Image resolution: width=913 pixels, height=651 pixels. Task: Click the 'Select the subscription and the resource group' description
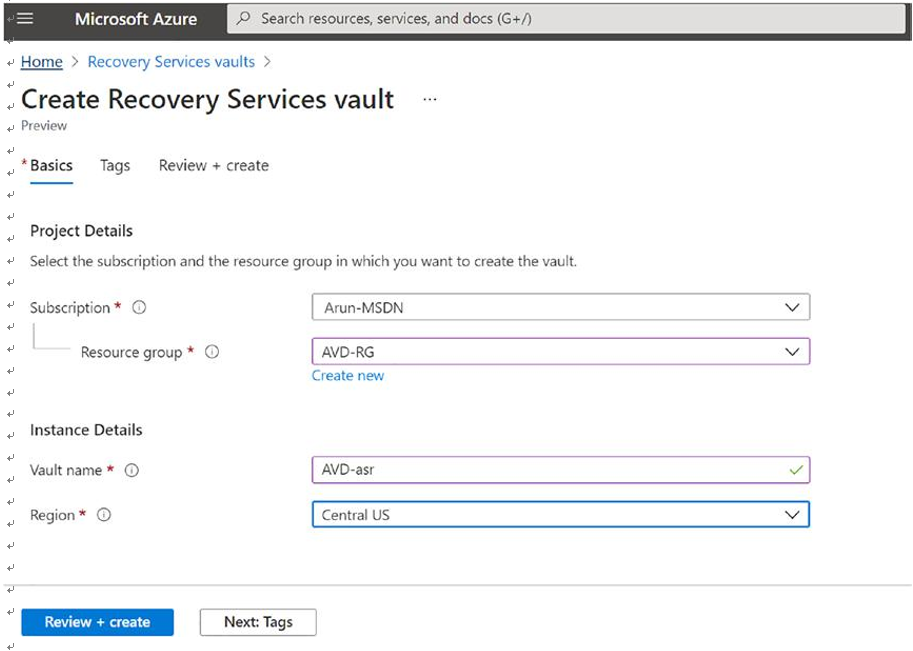[303, 261]
